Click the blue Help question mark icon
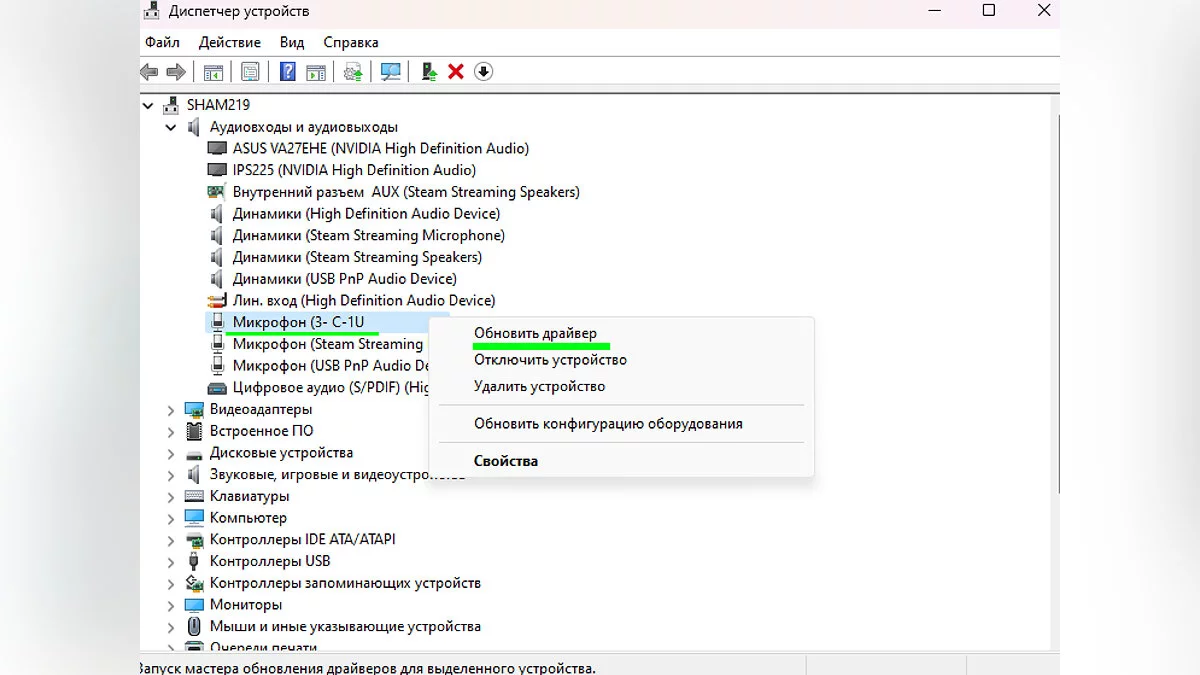This screenshot has height=675, width=1200. pyautogui.click(x=288, y=72)
